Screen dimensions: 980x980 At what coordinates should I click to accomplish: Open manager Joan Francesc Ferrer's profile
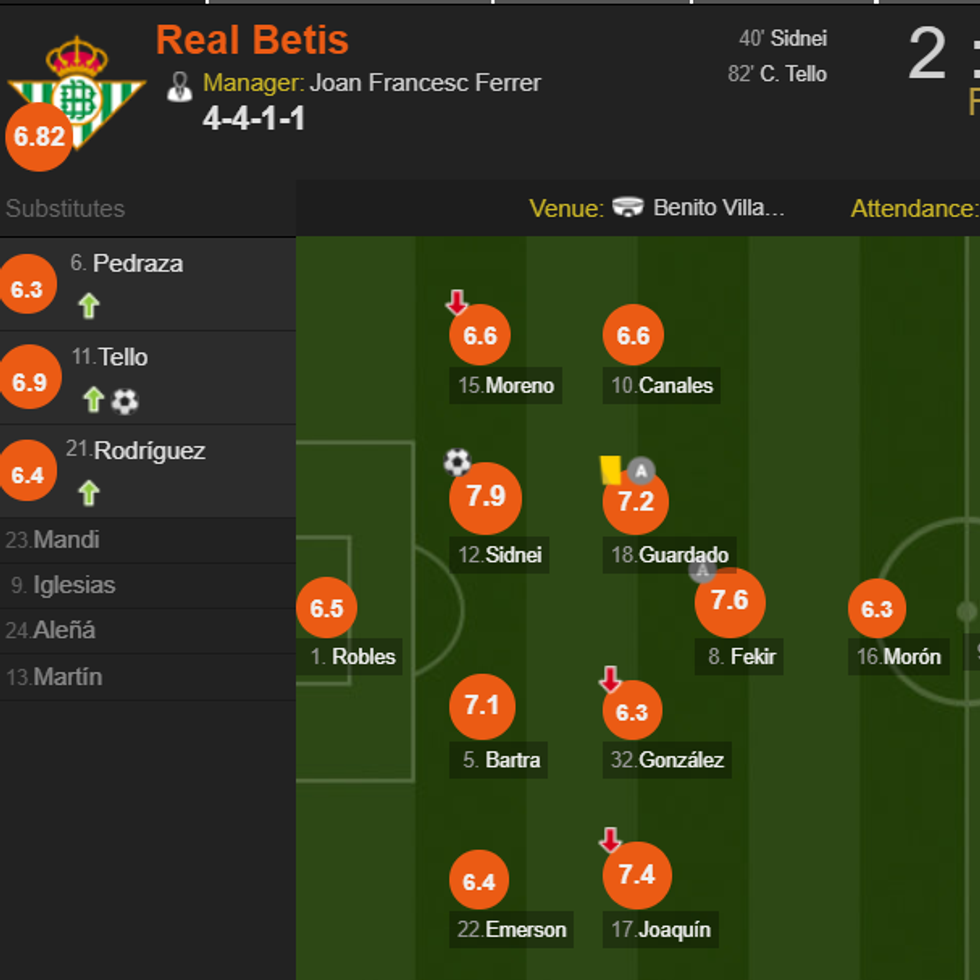click(425, 82)
